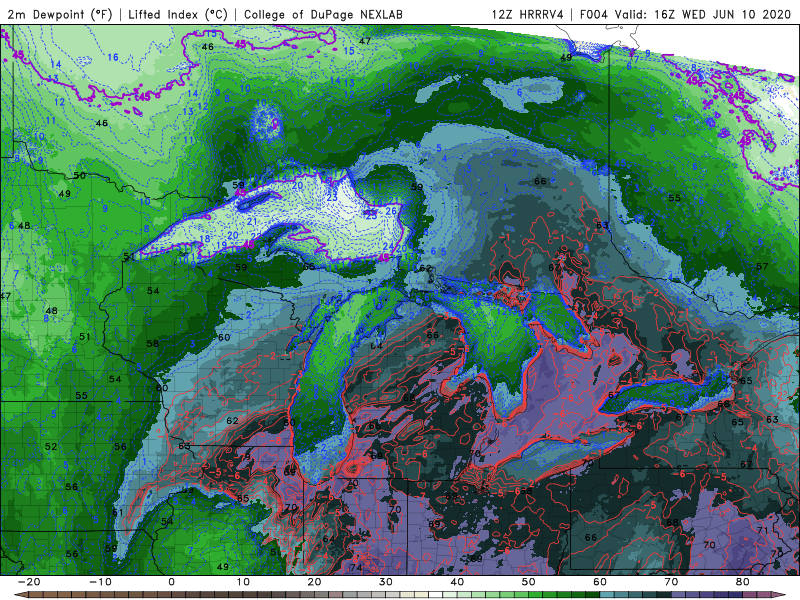Click the black '57' dewpoint value

(x=762, y=266)
